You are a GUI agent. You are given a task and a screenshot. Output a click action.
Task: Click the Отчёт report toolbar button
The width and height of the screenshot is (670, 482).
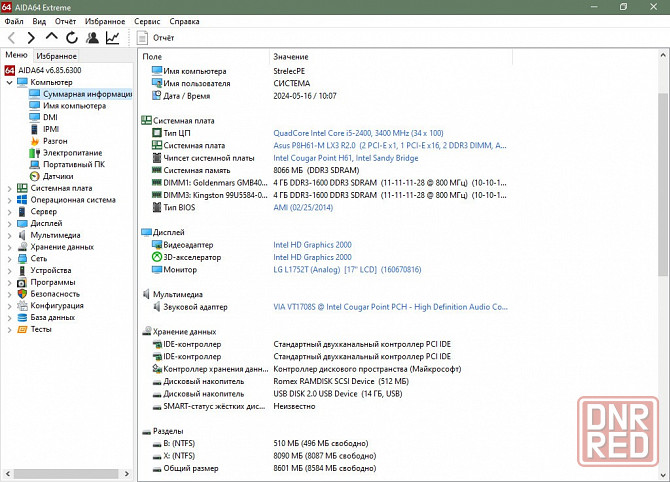156,38
